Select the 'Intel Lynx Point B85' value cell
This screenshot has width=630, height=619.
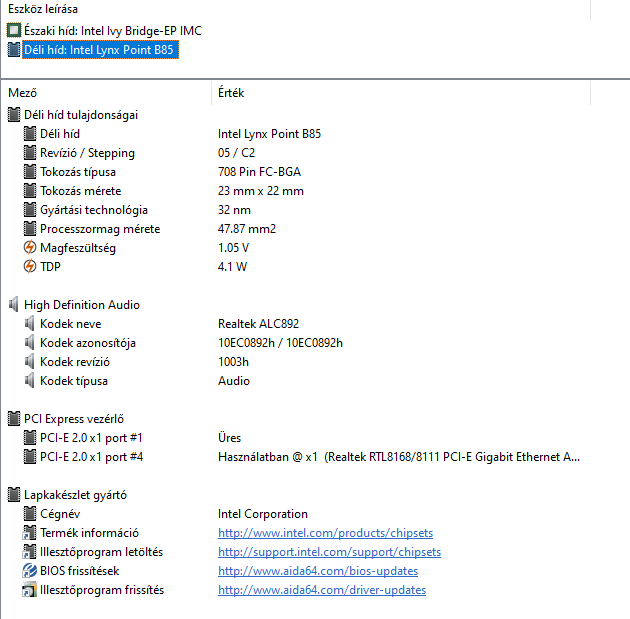269,134
